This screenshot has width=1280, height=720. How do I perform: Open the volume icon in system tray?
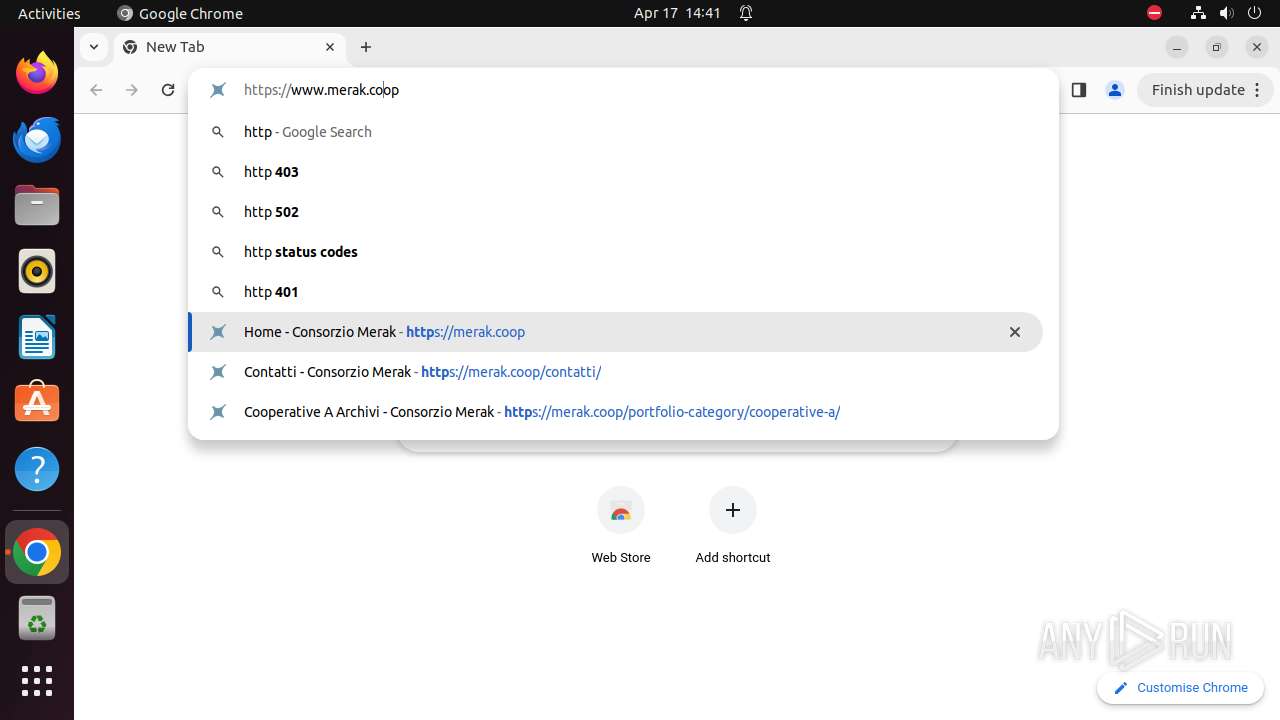(1226, 13)
